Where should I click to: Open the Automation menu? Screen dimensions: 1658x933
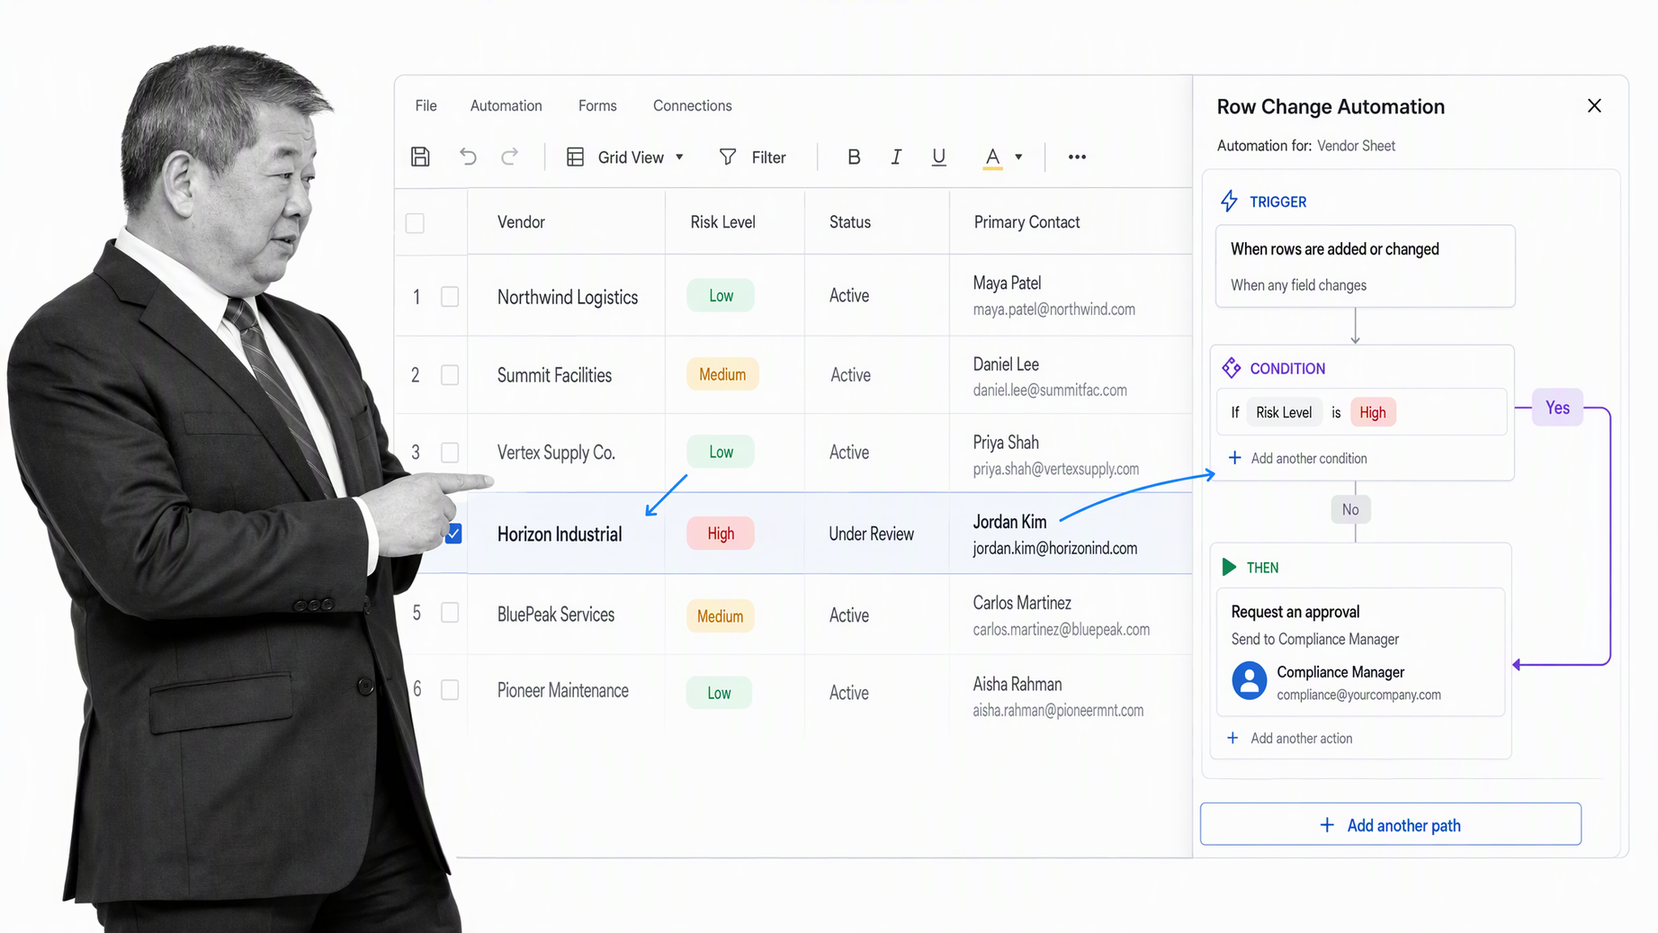[506, 106]
